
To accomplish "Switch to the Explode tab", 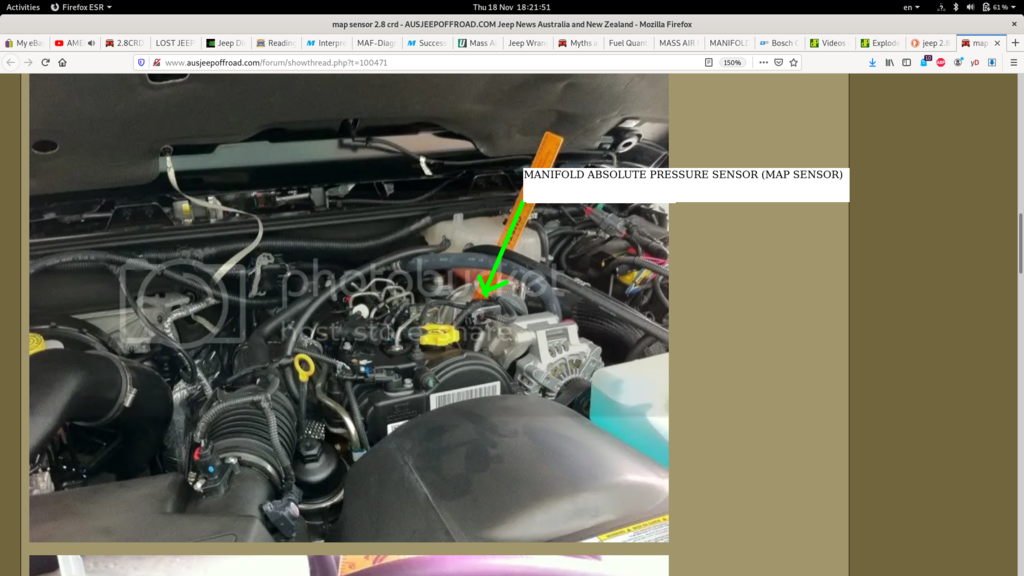I will pos(879,43).
